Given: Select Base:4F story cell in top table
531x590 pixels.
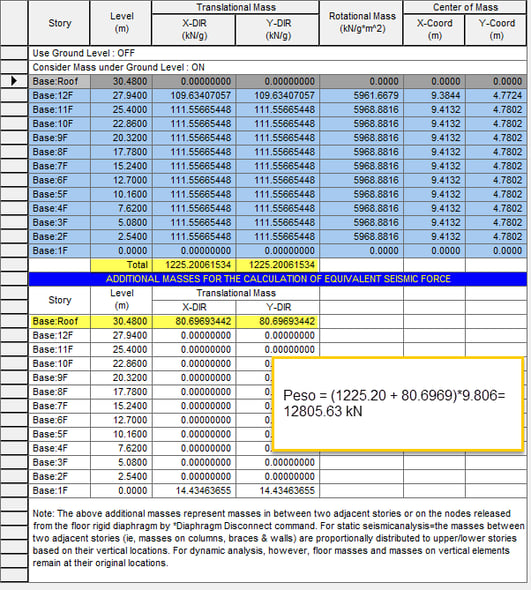Looking at the screenshot, I should pos(59,208).
